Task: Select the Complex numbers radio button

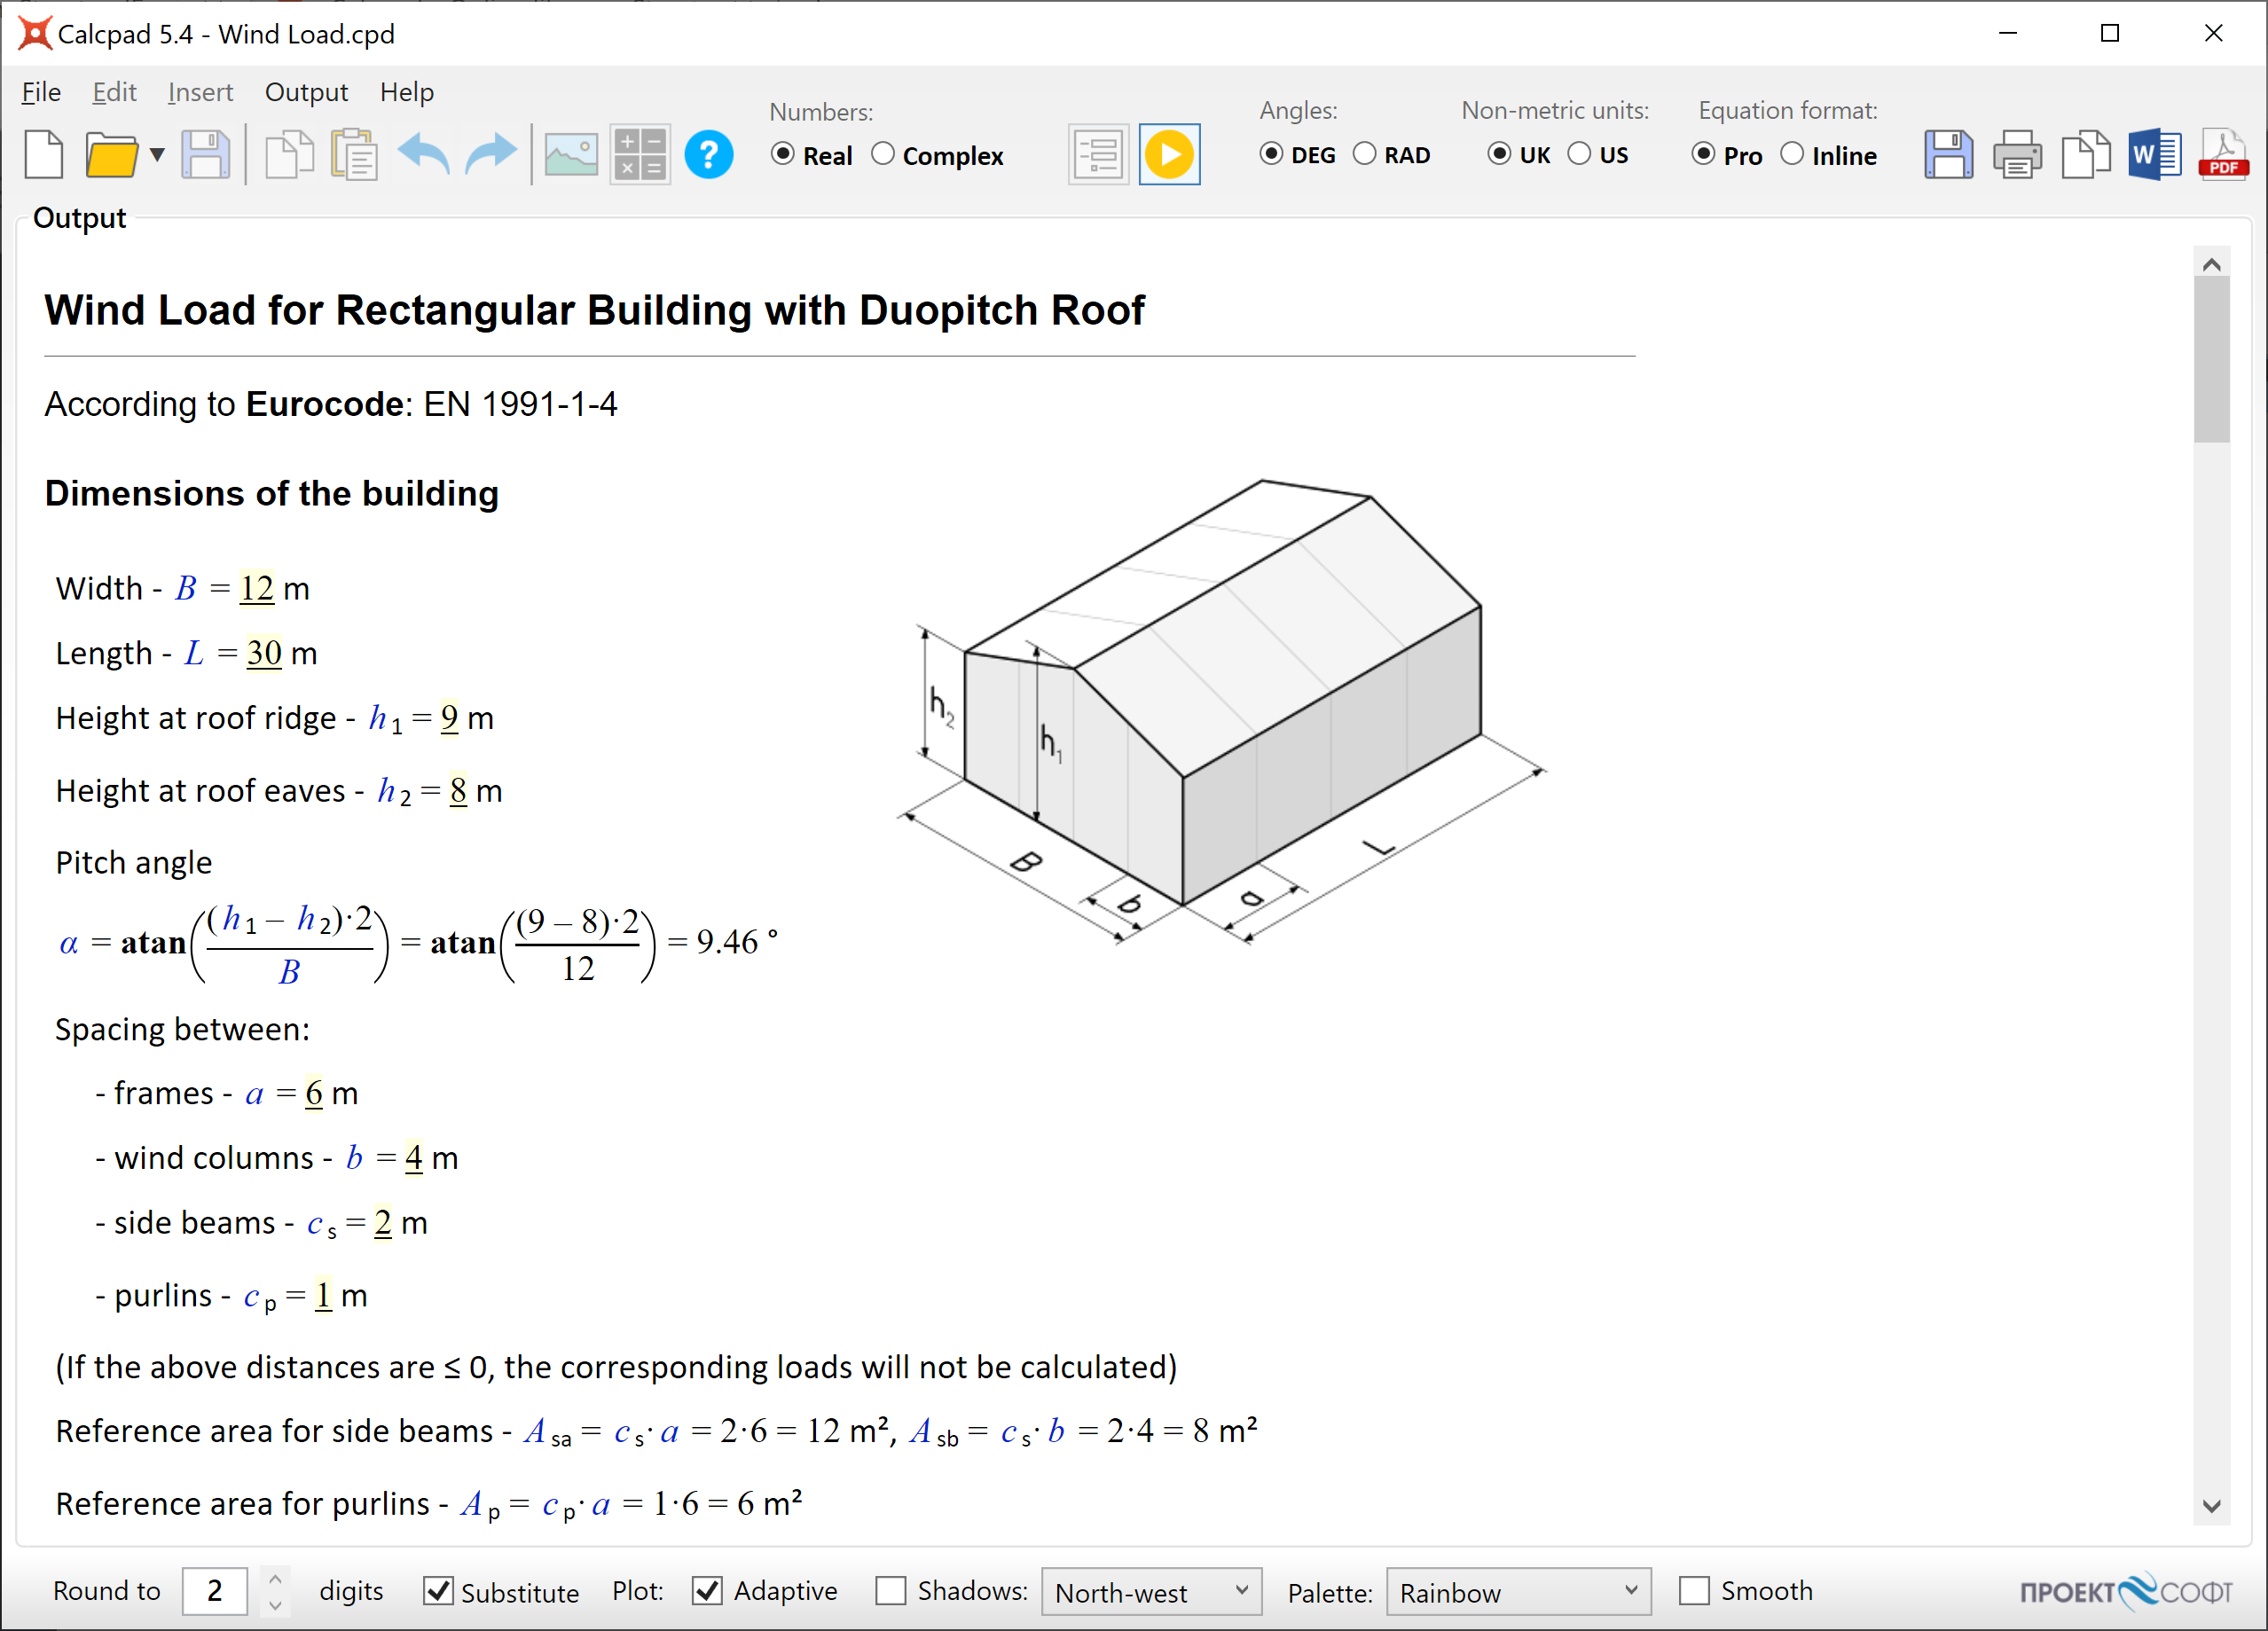Action: (883, 154)
